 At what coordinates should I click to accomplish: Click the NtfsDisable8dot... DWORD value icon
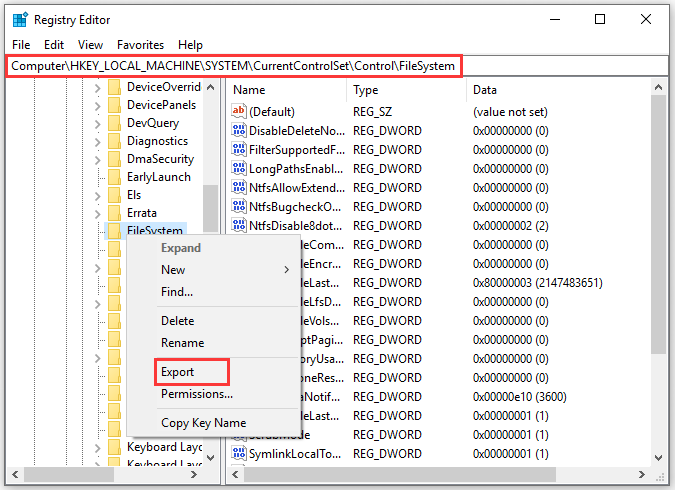(x=238, y=225)
